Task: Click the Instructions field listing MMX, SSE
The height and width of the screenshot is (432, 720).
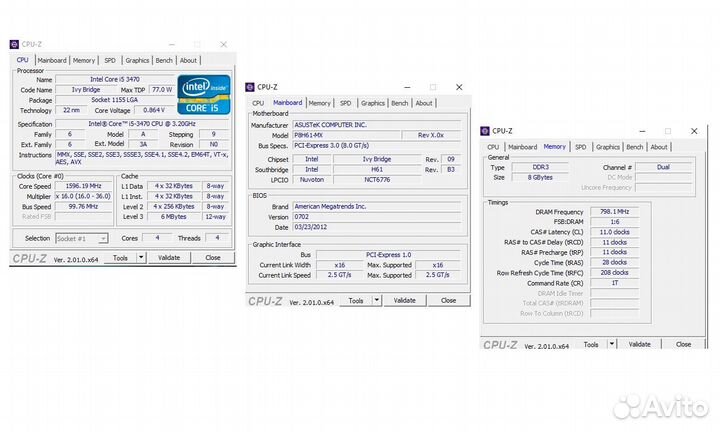Action: pos(142,158)
